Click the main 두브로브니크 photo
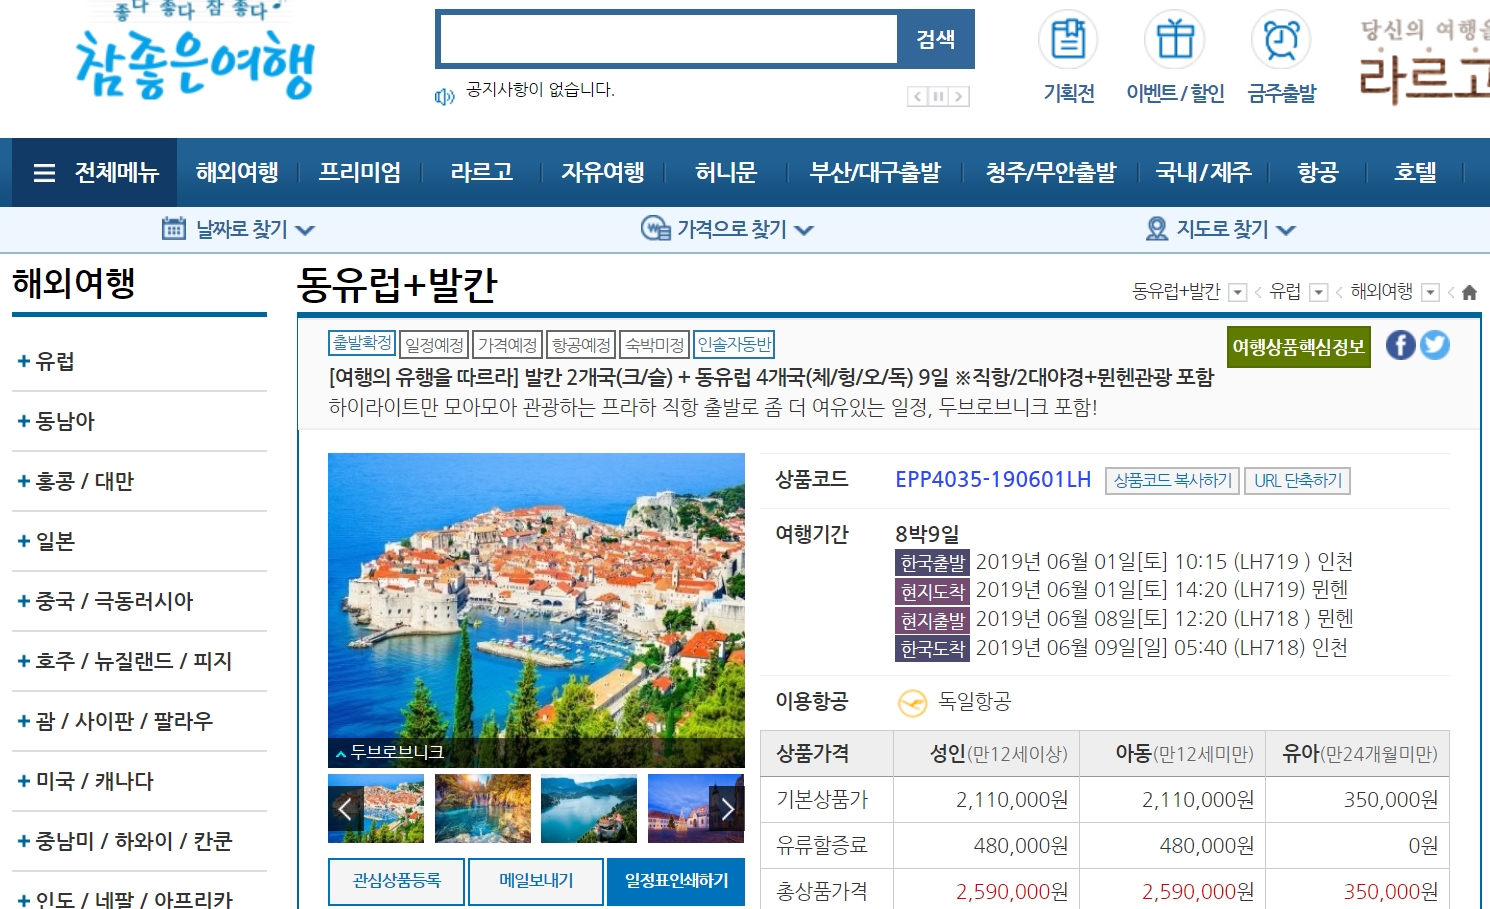This screenshot has width=1490, height=909. pos(536,610)
